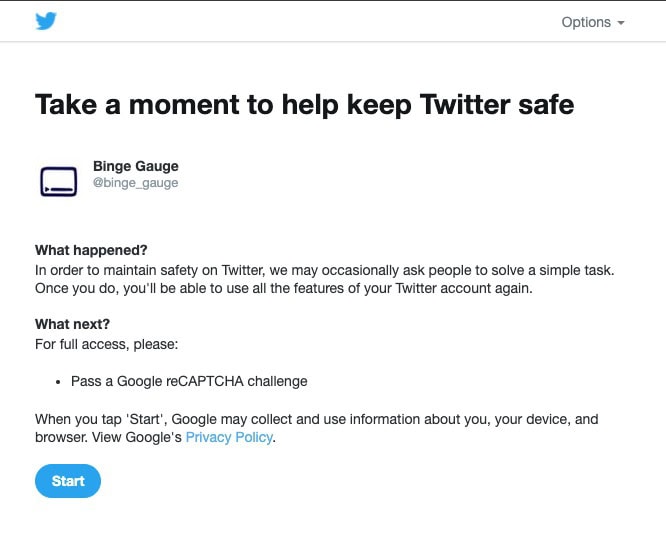Click the Binge Gauge profile avatar

coord(59,181)
